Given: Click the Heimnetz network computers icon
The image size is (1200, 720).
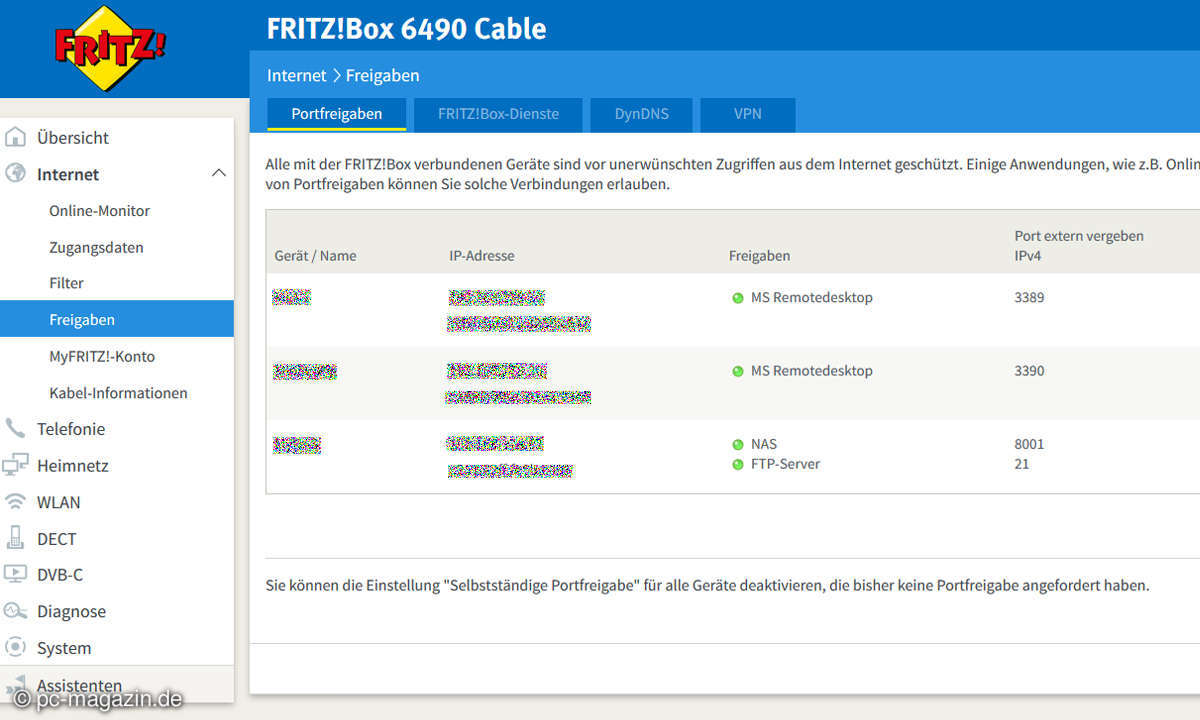Looking at the screenshot, I should pyautogui.click(x=15, y=465).
